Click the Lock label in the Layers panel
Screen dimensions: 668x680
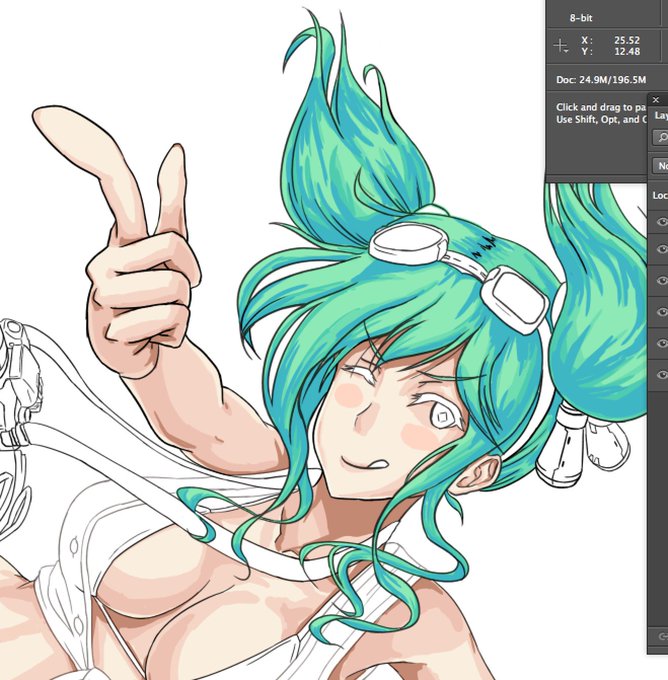660,196
